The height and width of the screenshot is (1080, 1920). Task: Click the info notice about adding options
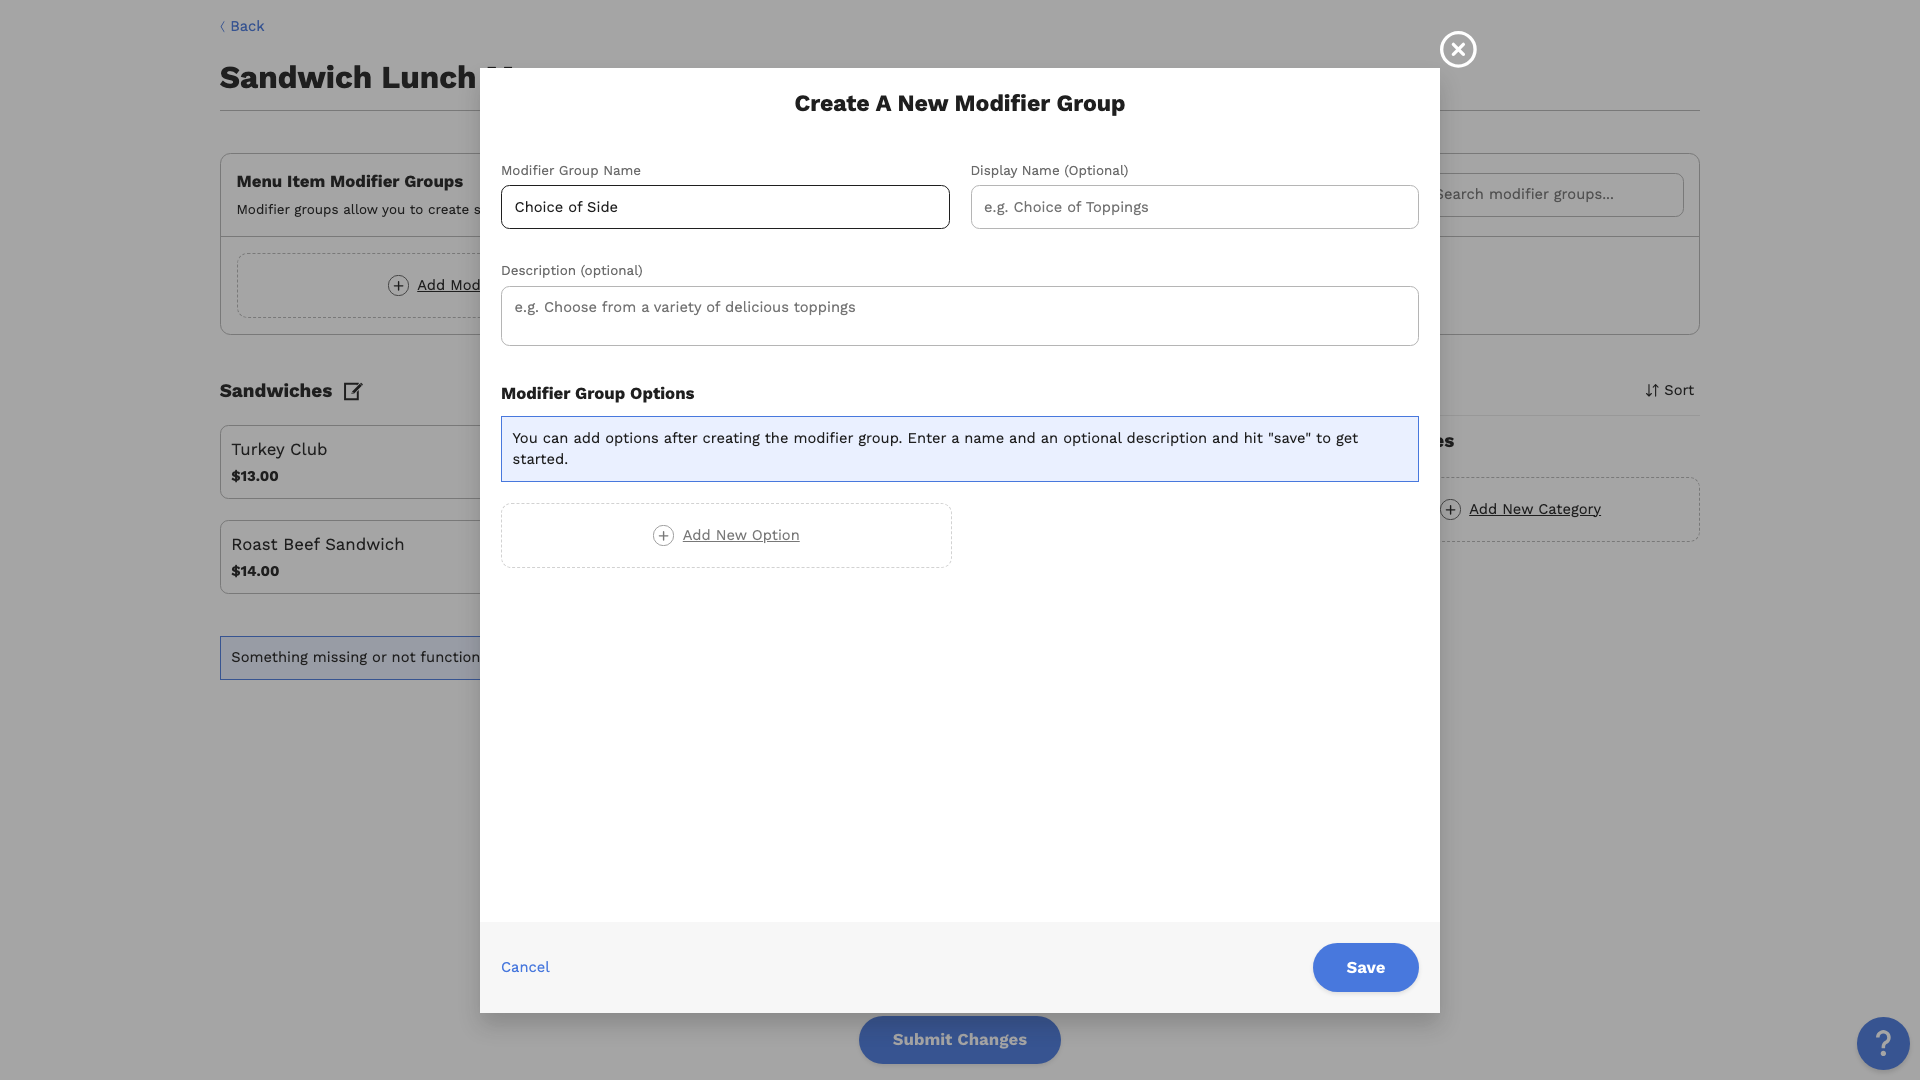click(959, 449)
